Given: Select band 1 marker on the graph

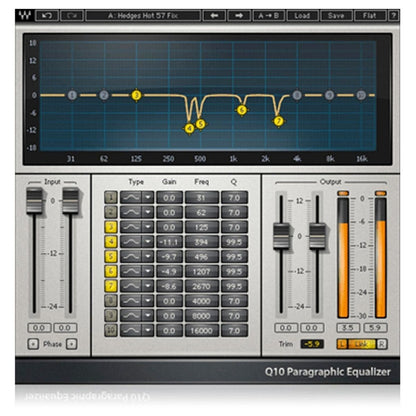Looking at the screenshot, I should point(72,95).
